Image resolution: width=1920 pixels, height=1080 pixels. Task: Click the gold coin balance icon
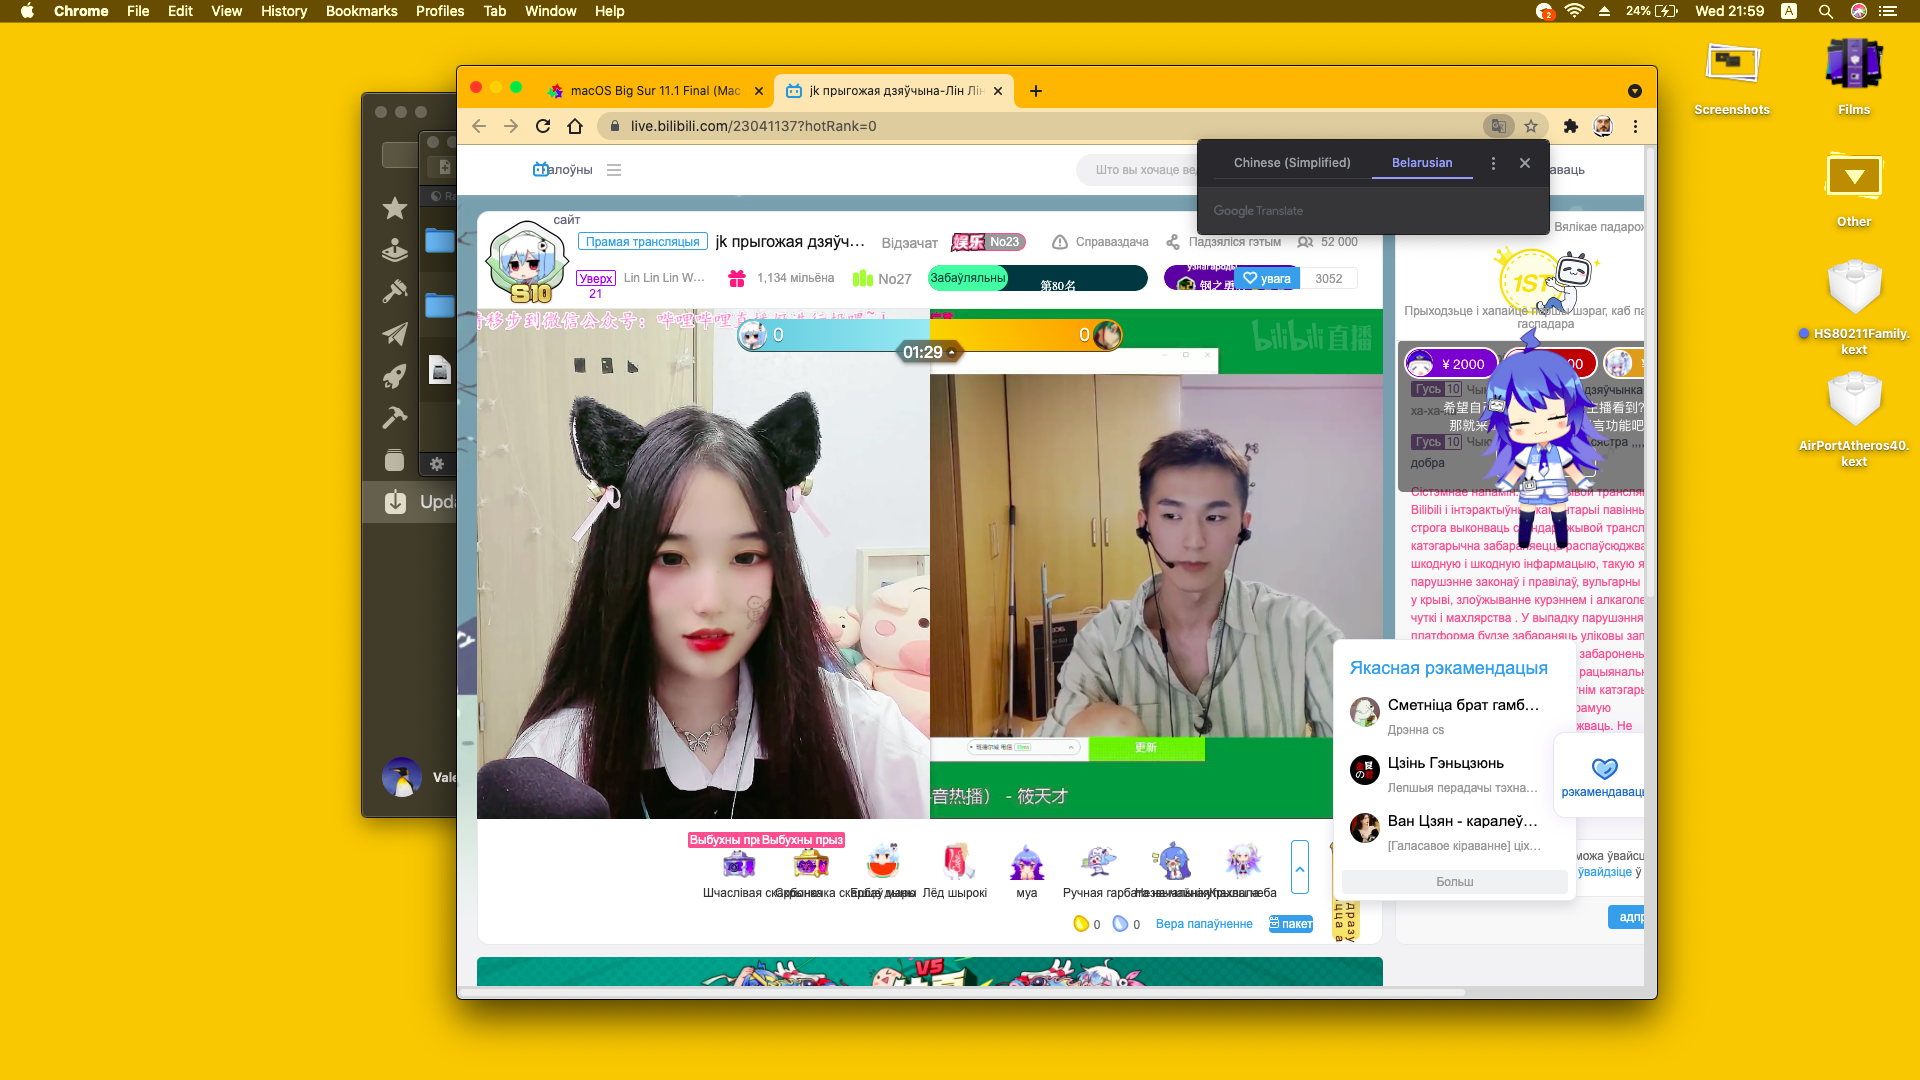pyautogui.click(x=1080, y=924)
